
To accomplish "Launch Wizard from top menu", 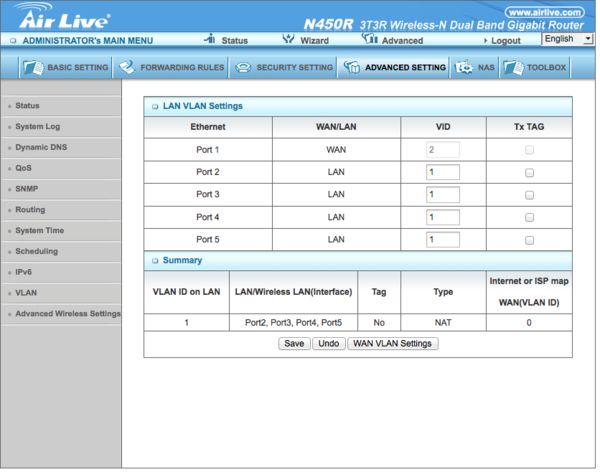I will coord(315,41).
